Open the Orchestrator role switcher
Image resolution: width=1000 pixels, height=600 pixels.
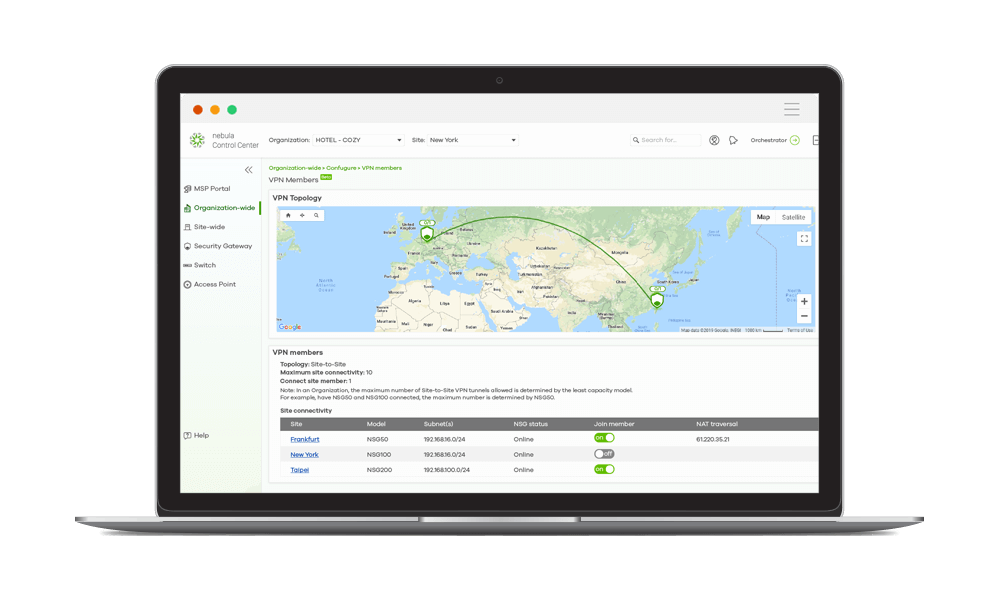(775, 140)
